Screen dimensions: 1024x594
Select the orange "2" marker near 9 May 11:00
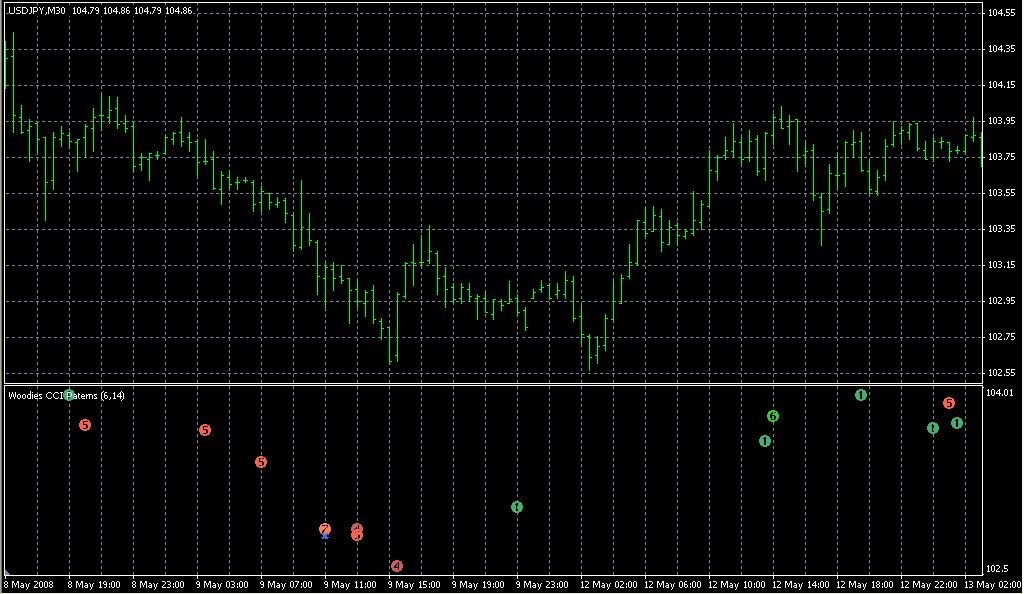pyautogui.click(x=325, y=529)
